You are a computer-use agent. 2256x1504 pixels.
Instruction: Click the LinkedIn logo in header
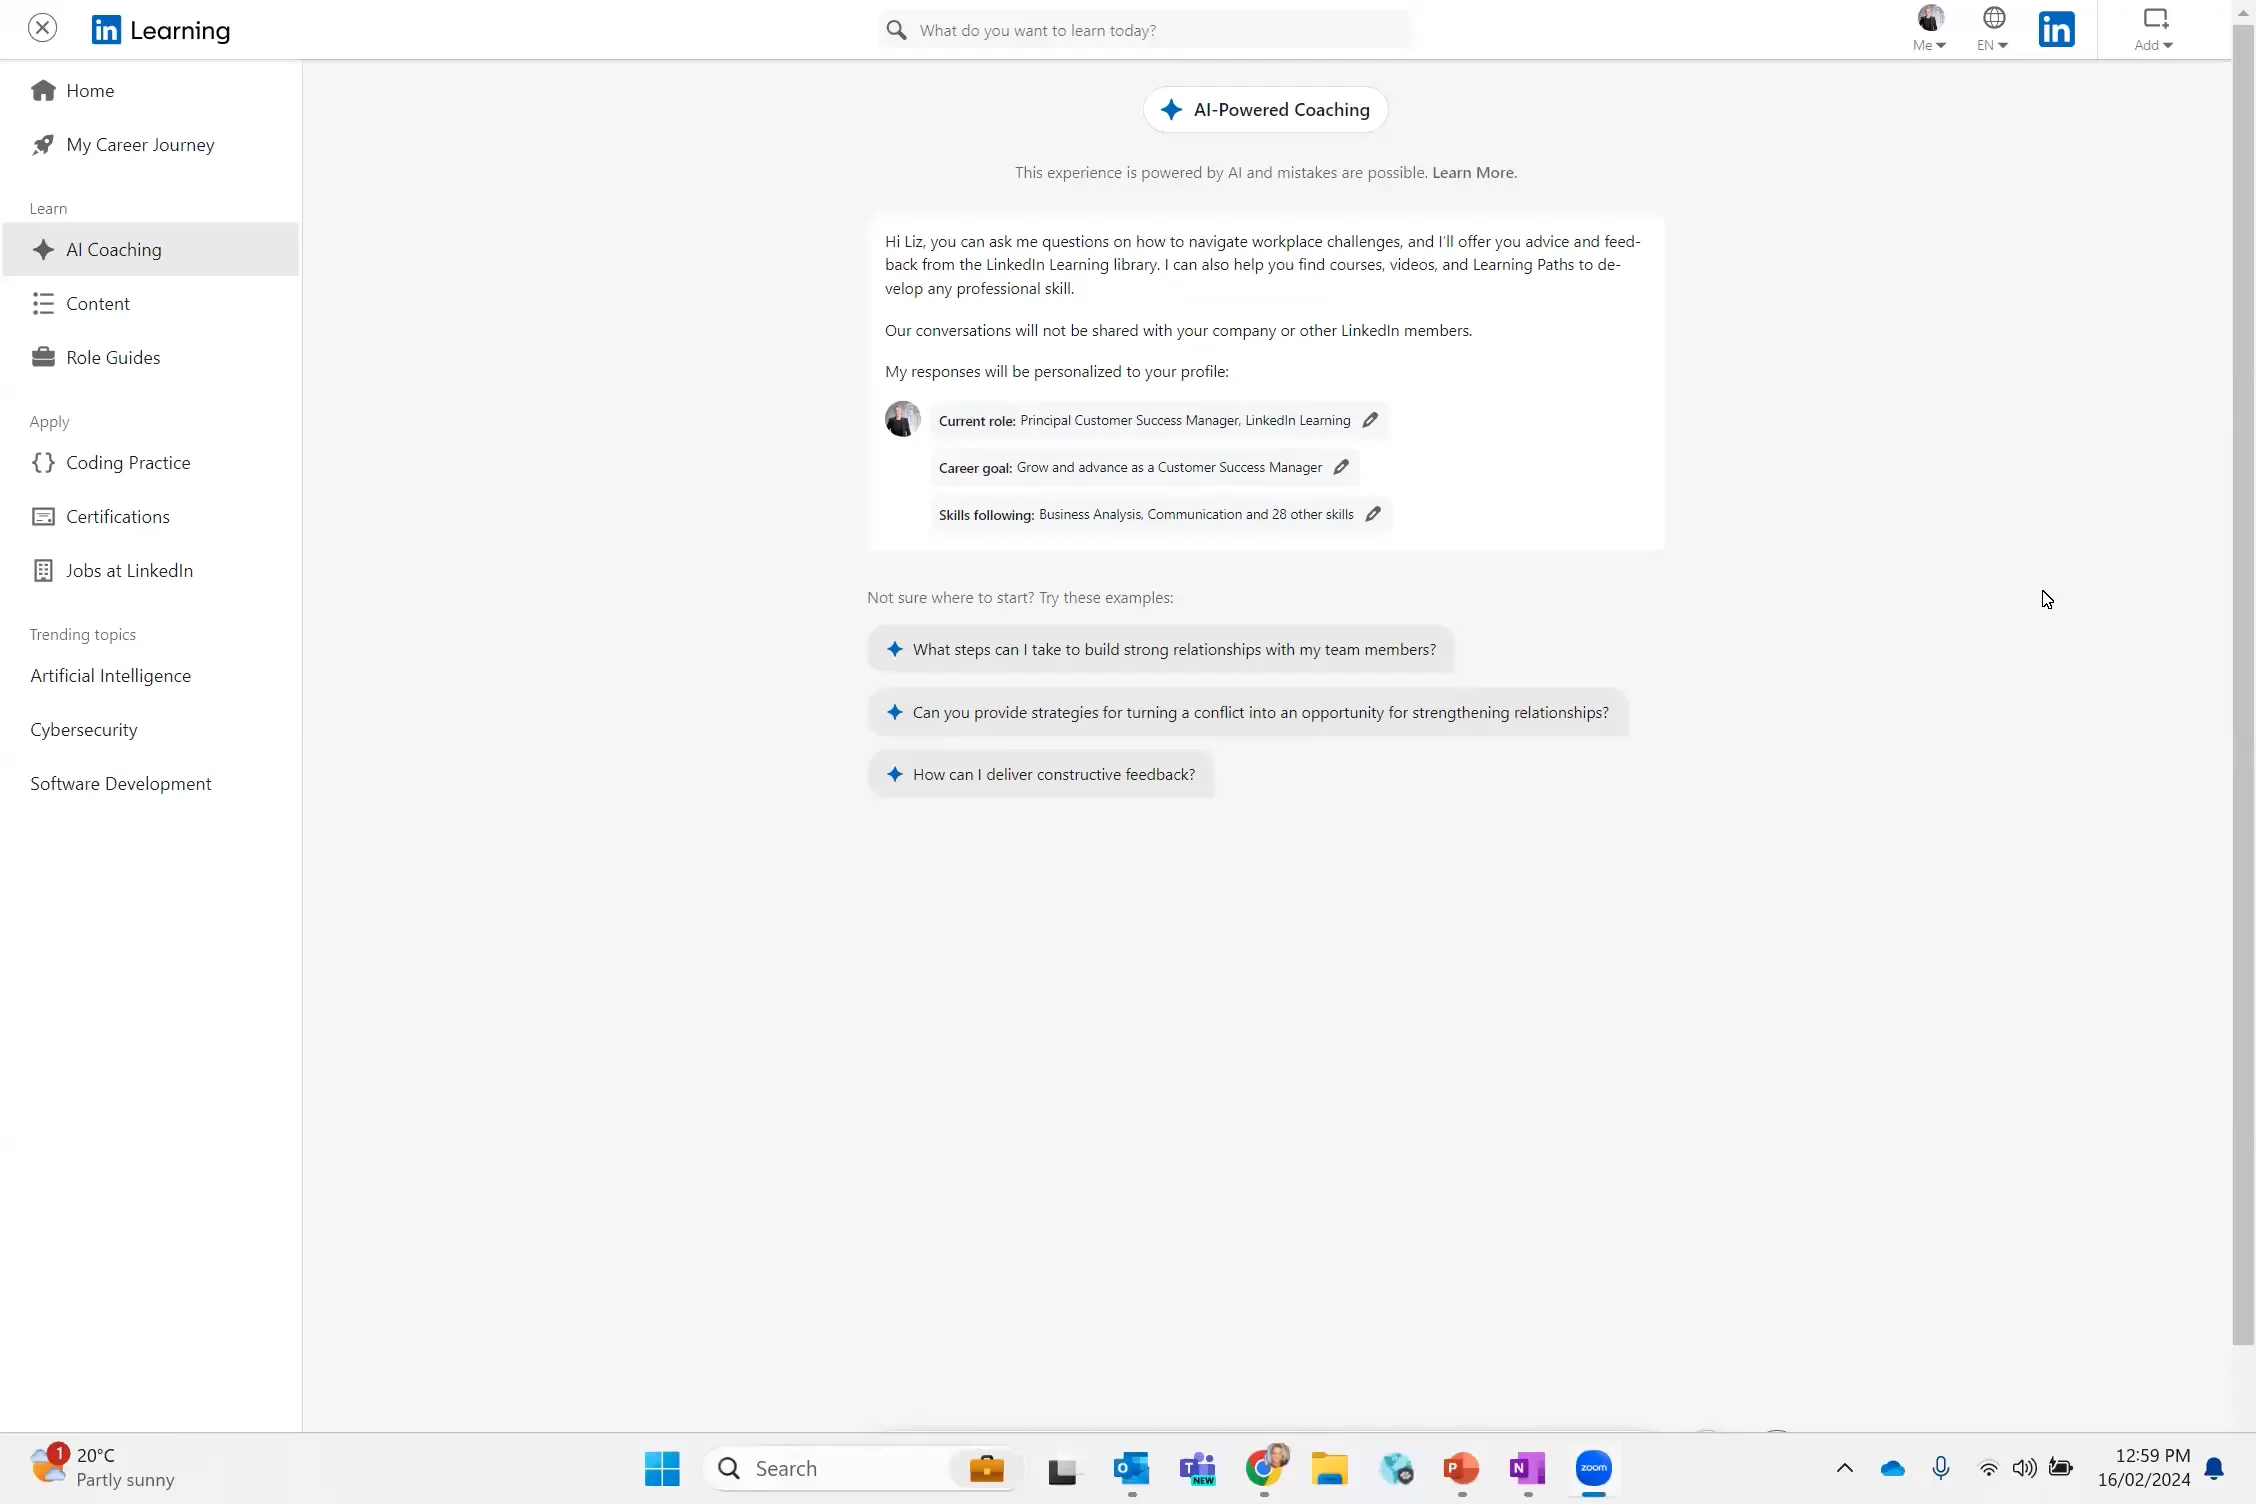click(x=2056, y=29)
